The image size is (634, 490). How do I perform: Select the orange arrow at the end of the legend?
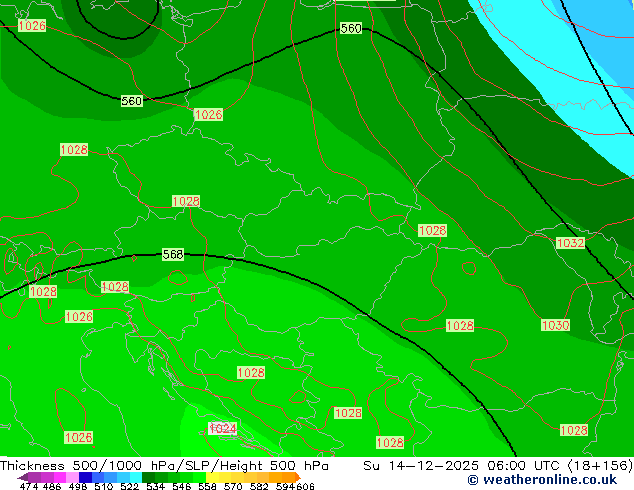tap(298, 477)
